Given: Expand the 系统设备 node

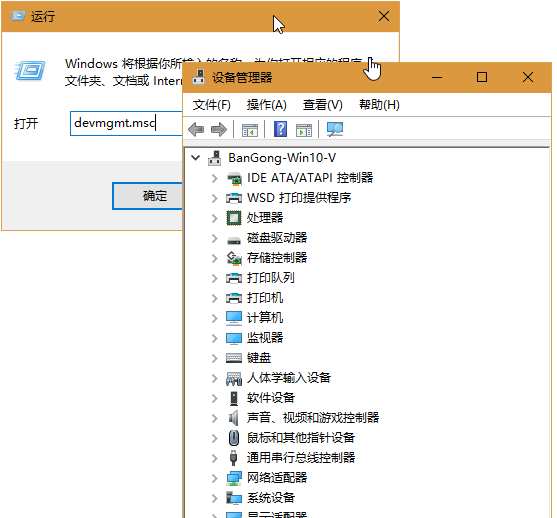Looking at the screenshot, I should [215, 498].
